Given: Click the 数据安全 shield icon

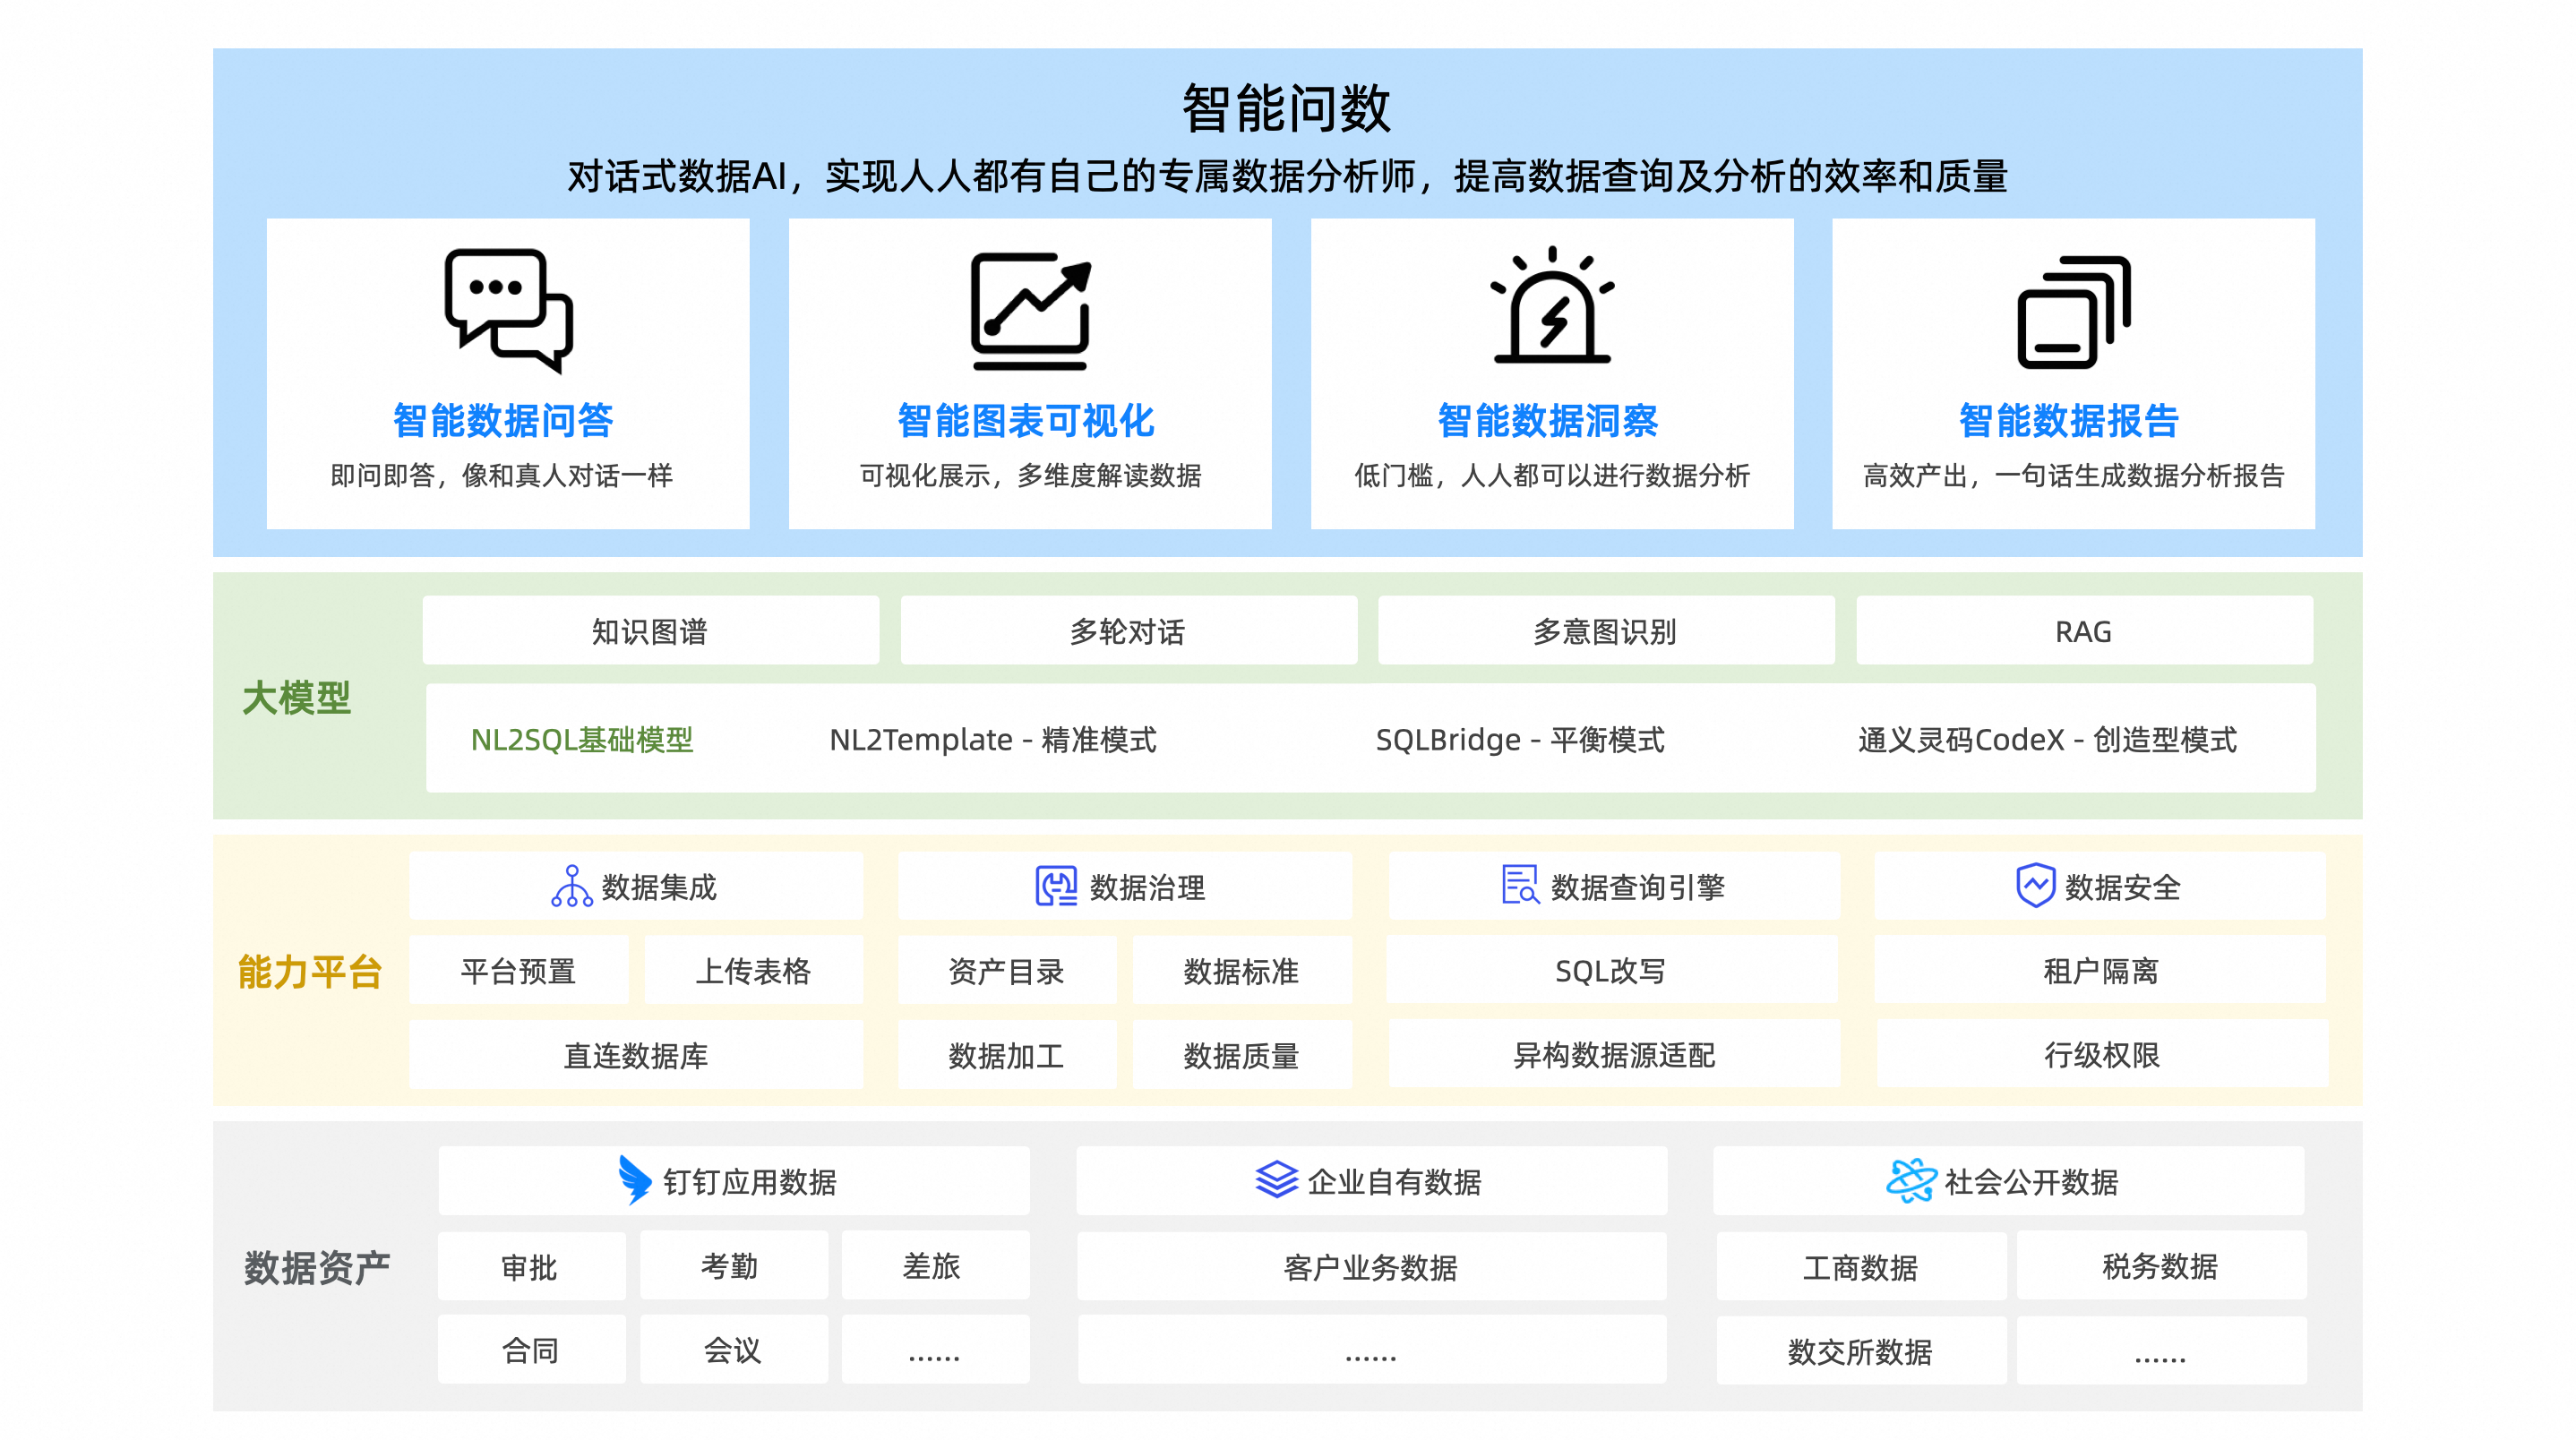Looking at the screenshot, I should click(x=2035, y=885).
